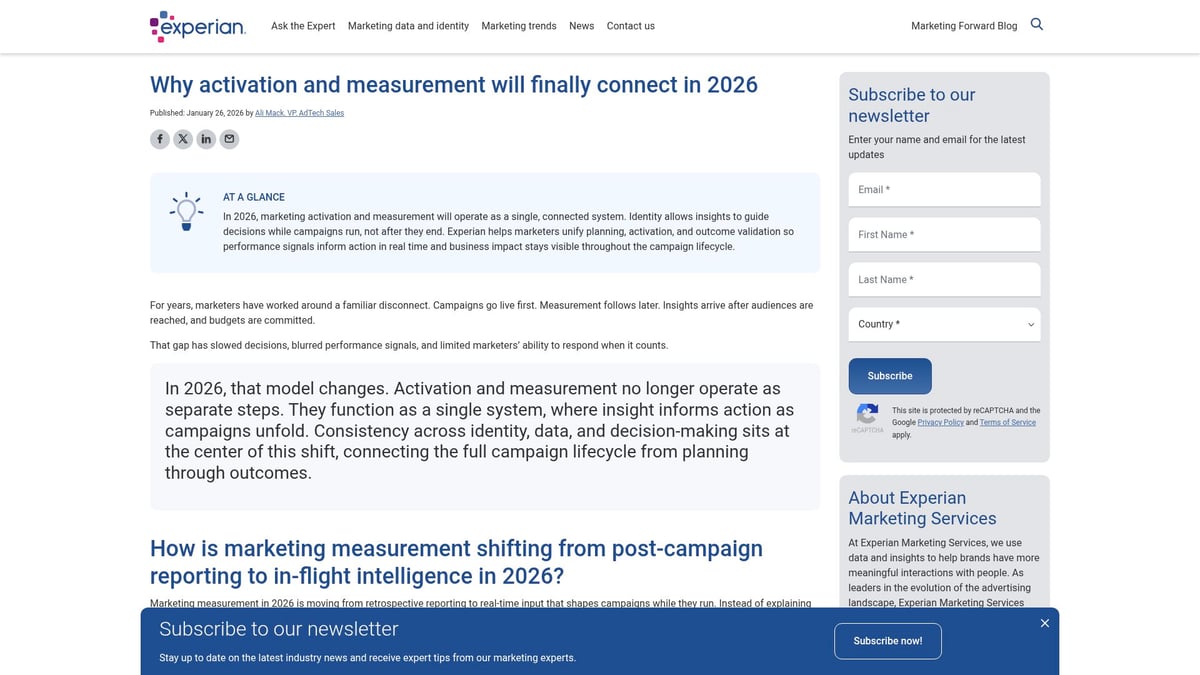1200x675 pixels.
Task: Open the author profile for Ali Mack
Action: (x=299, y=113)
